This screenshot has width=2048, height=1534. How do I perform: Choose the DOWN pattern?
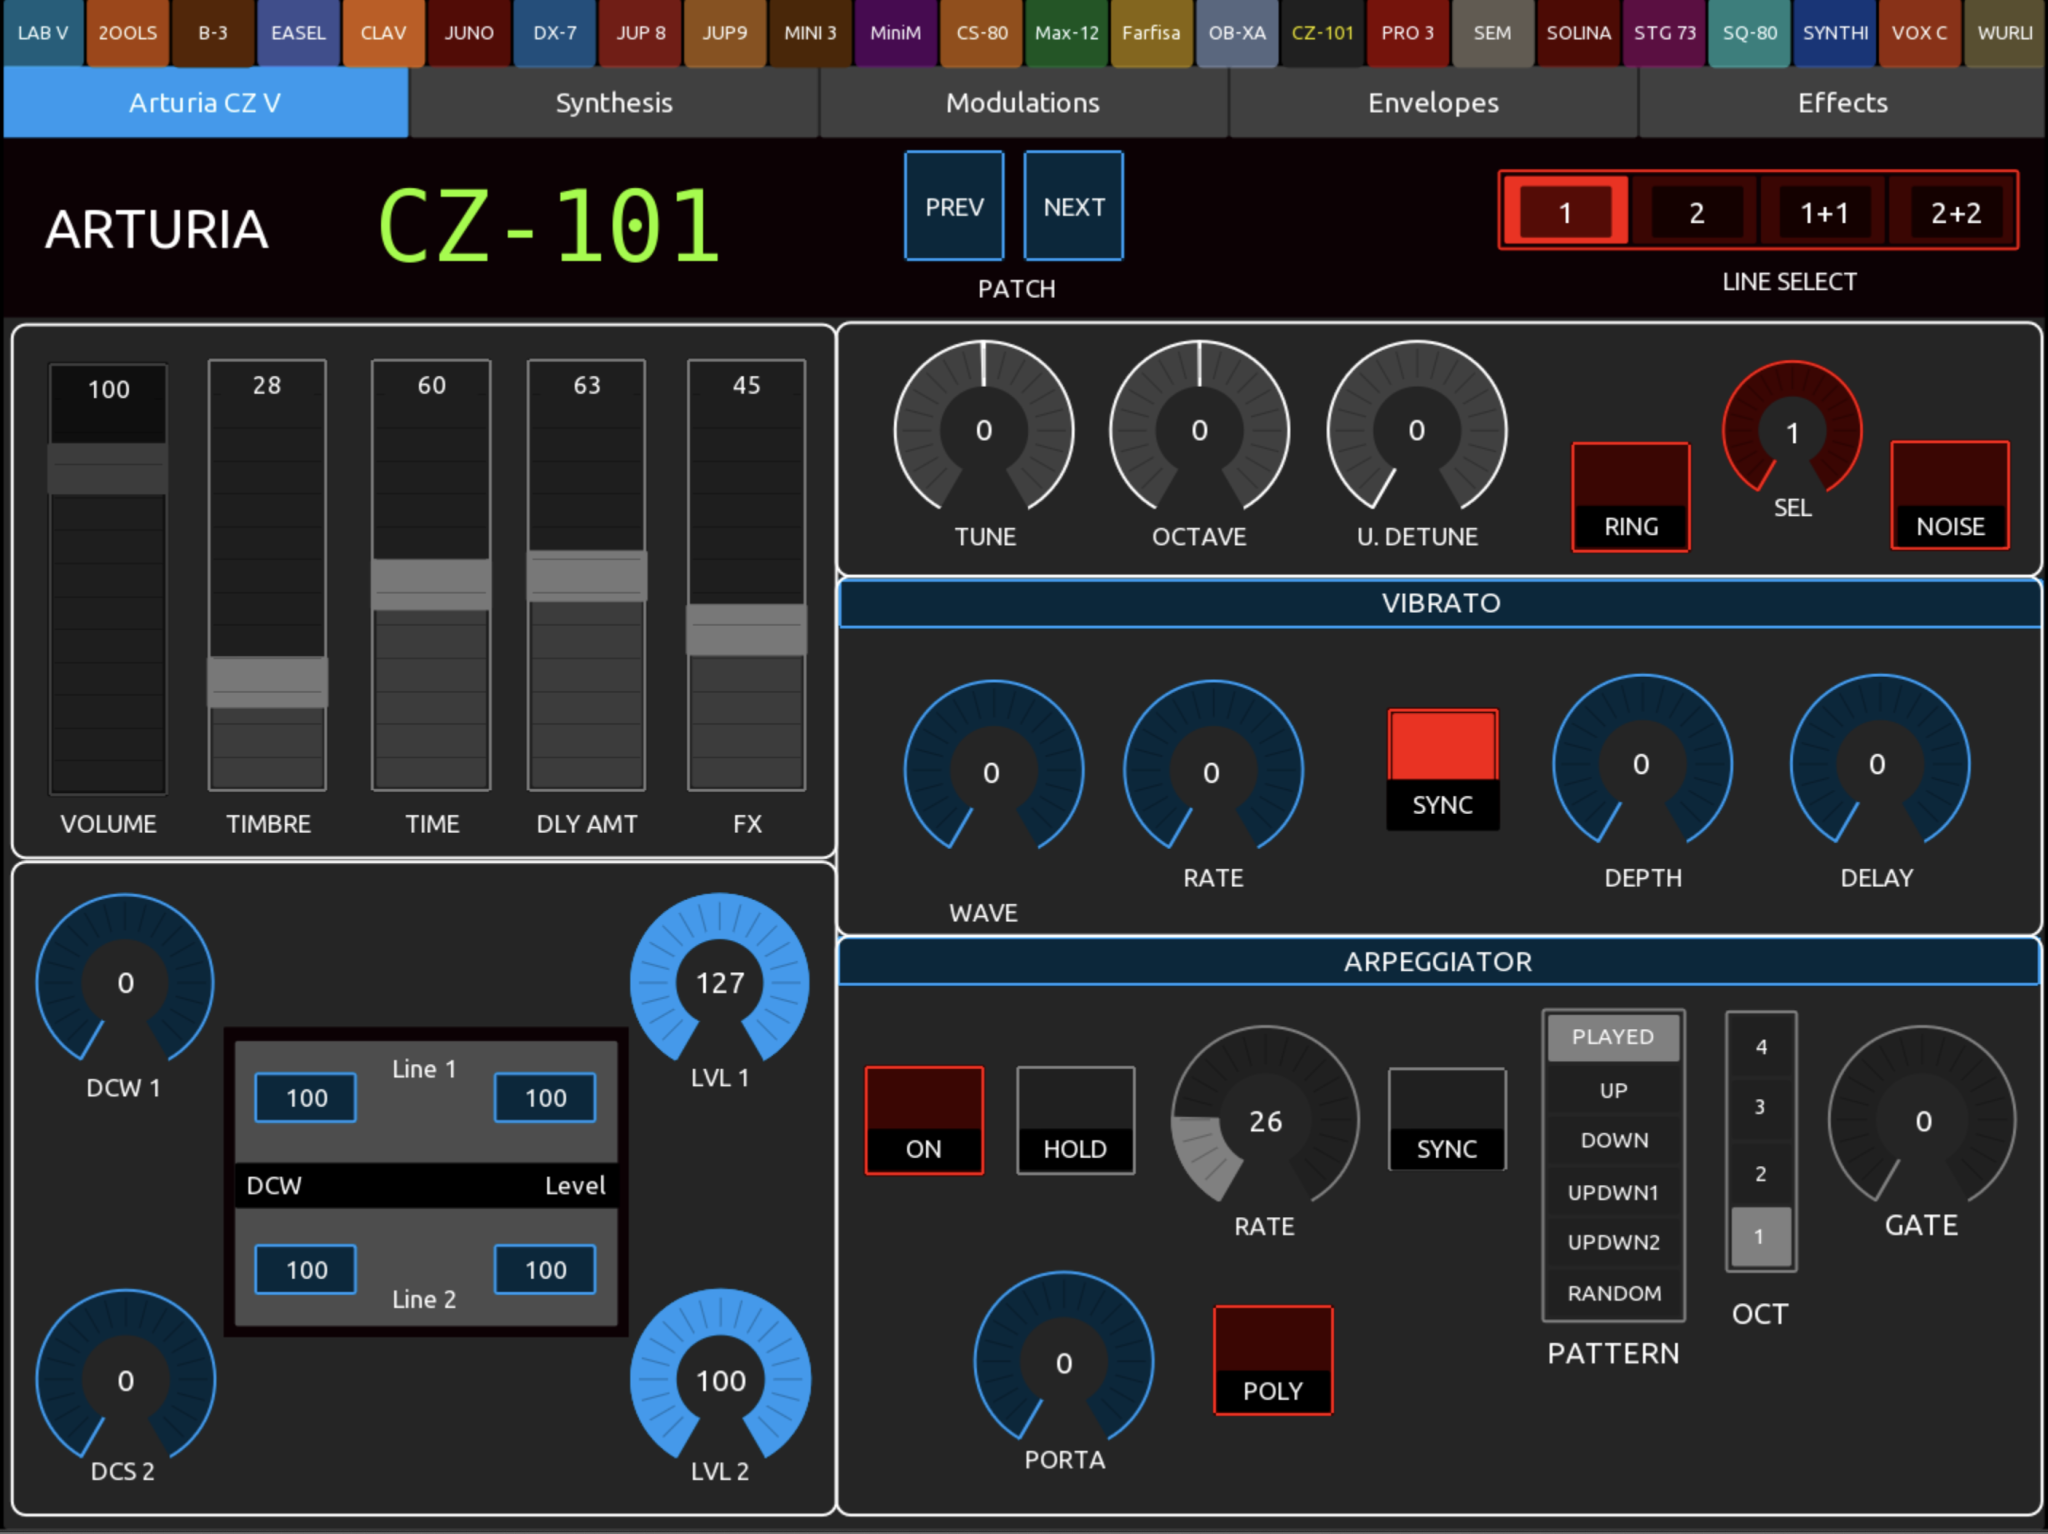click(x=1613, y=1140)
